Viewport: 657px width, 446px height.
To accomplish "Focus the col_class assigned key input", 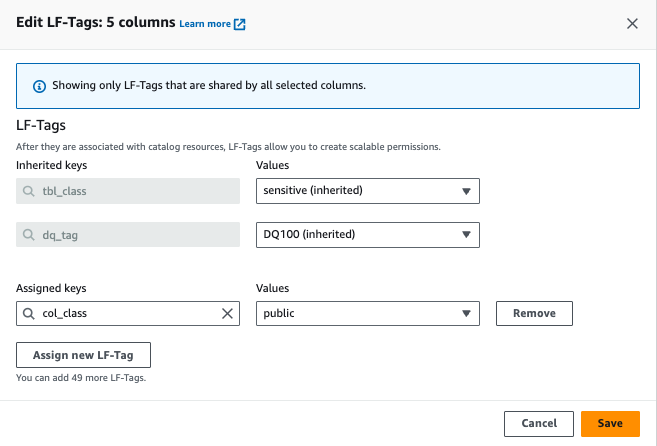I will 125,313.
